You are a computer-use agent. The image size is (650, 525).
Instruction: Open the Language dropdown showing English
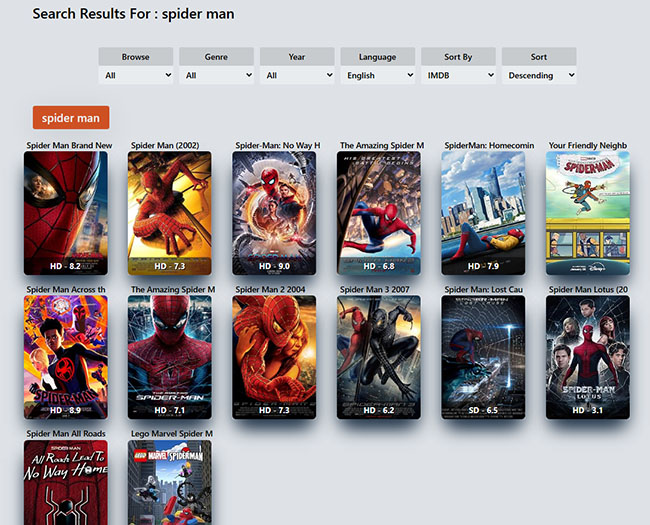coord(378,75)
